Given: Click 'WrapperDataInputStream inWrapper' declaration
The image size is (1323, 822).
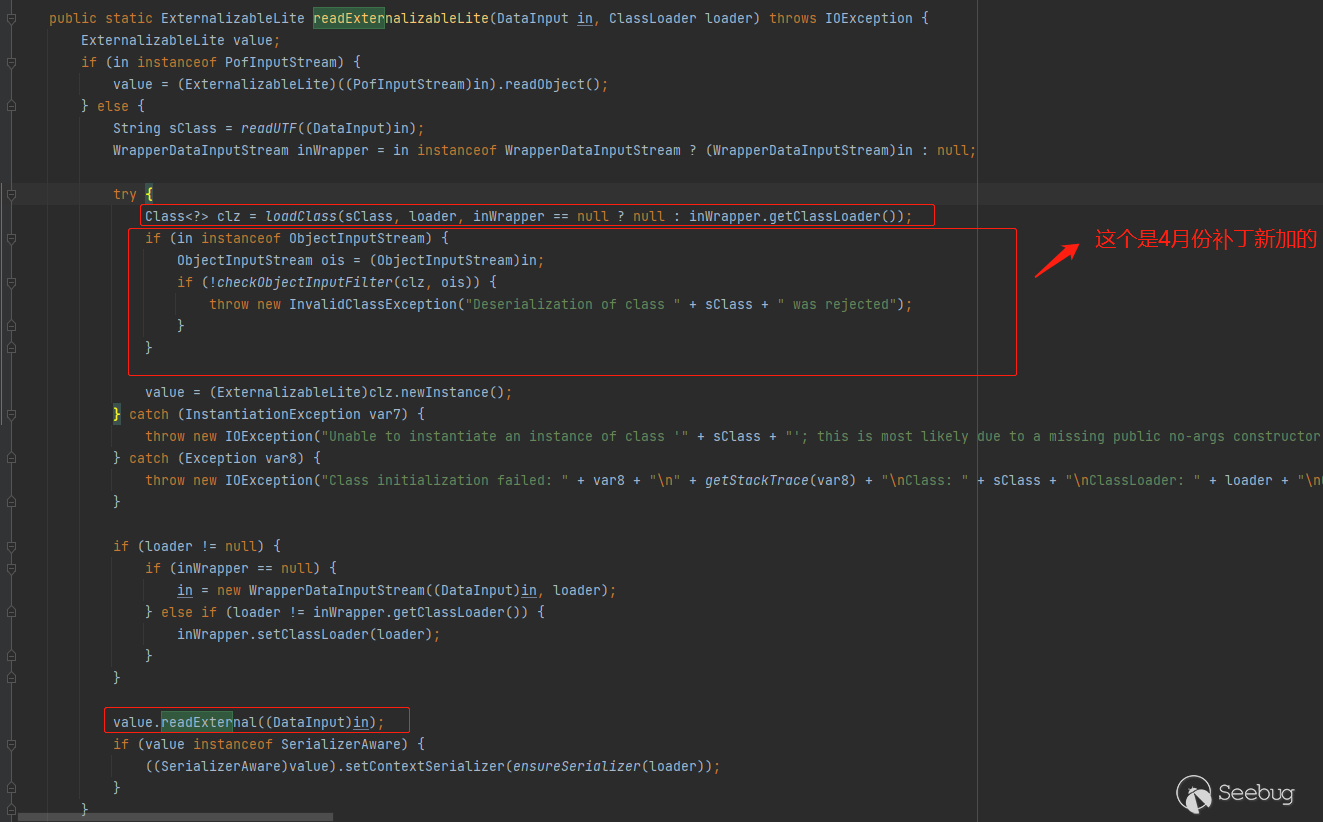Looking at the screenshot, I should click(241, 150).
